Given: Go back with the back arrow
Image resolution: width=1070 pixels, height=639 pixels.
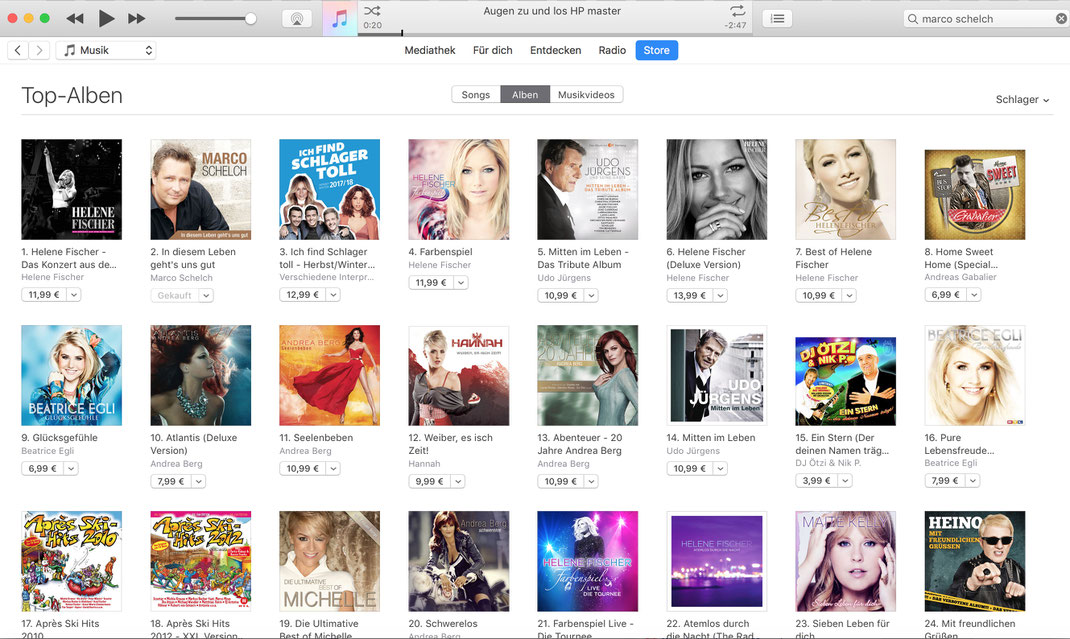Looking at the screenshot, I should [18, 50].
